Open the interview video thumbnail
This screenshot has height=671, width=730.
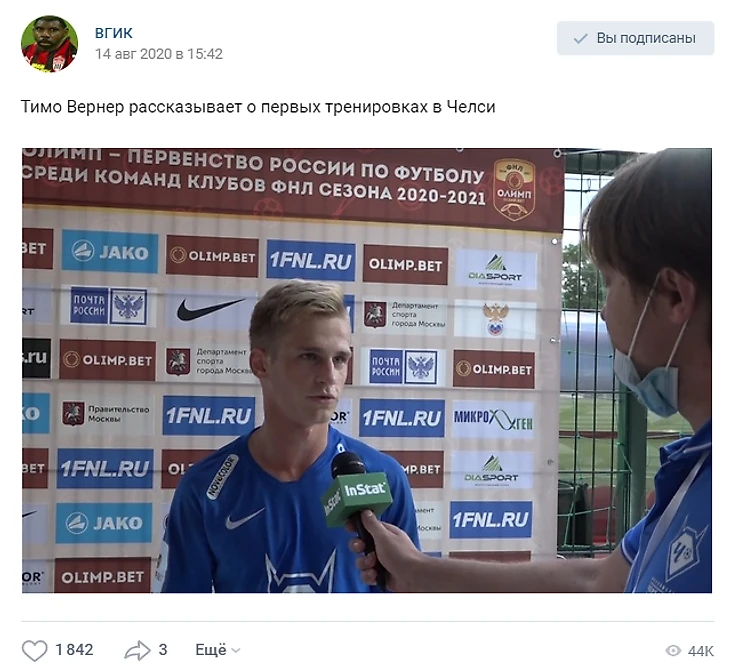tap(367, 370)
